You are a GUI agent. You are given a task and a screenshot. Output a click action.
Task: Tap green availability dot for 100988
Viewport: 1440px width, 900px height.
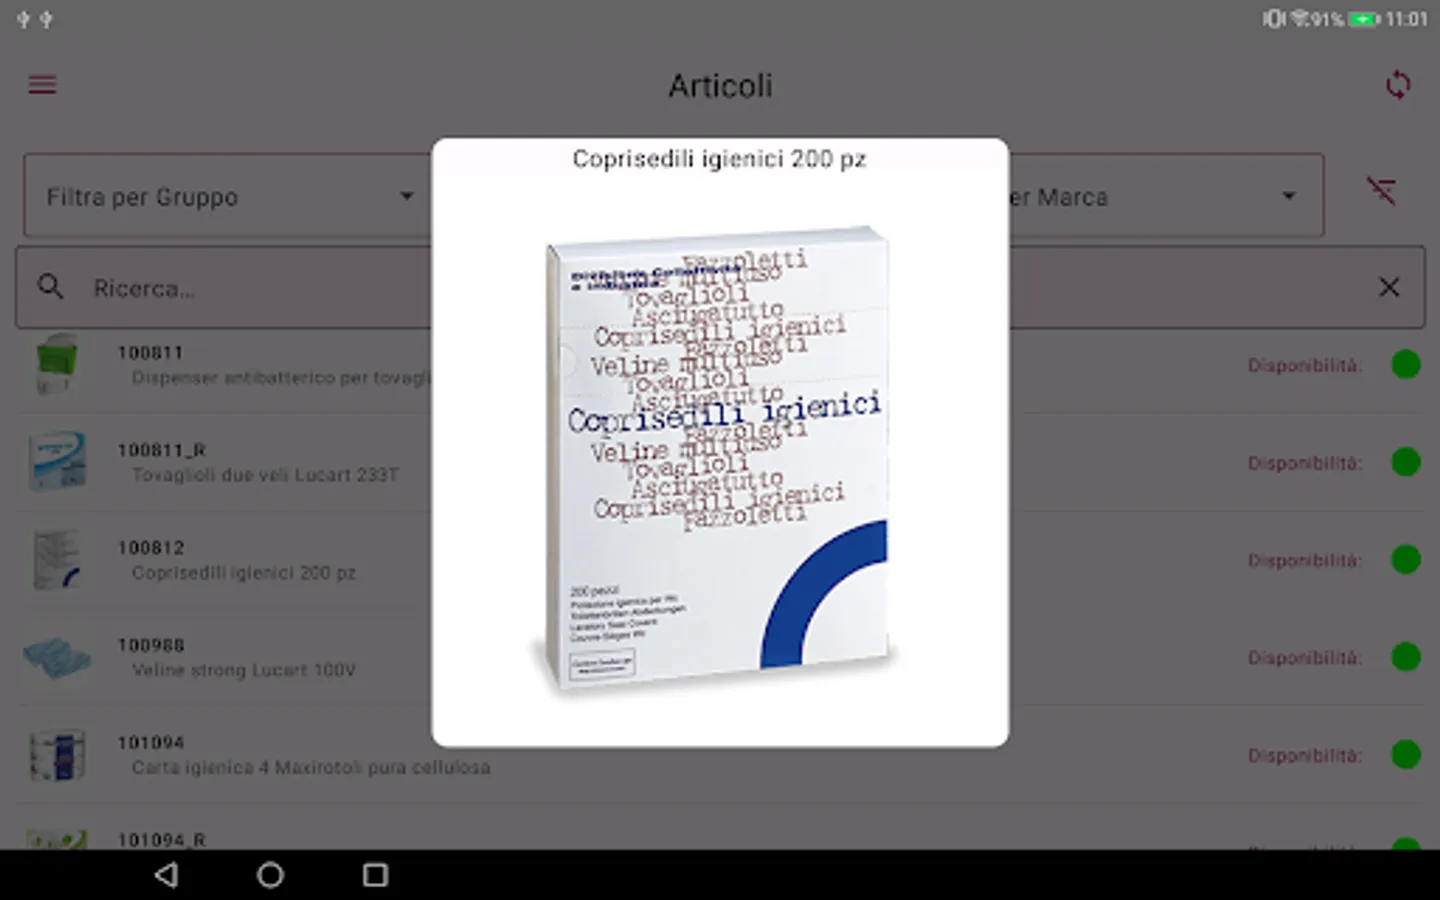(x=1406, y=657)
